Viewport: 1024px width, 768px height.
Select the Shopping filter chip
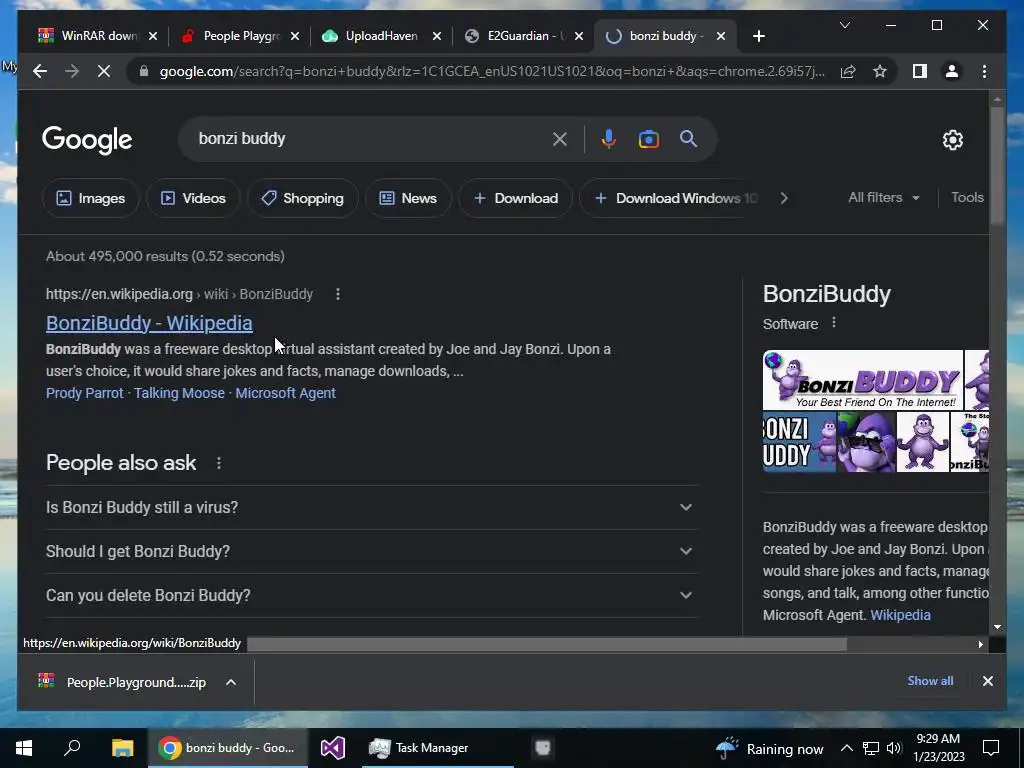click(302, 198)
